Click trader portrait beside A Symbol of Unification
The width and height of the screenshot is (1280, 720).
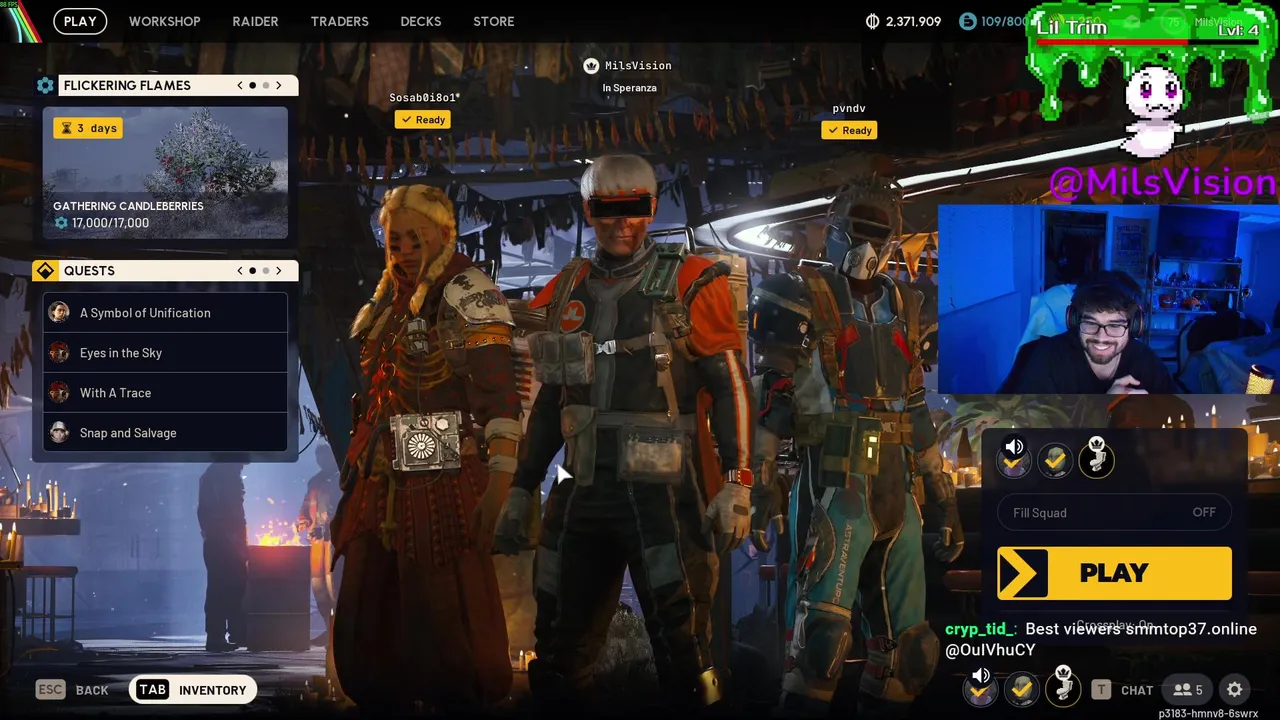60,313
